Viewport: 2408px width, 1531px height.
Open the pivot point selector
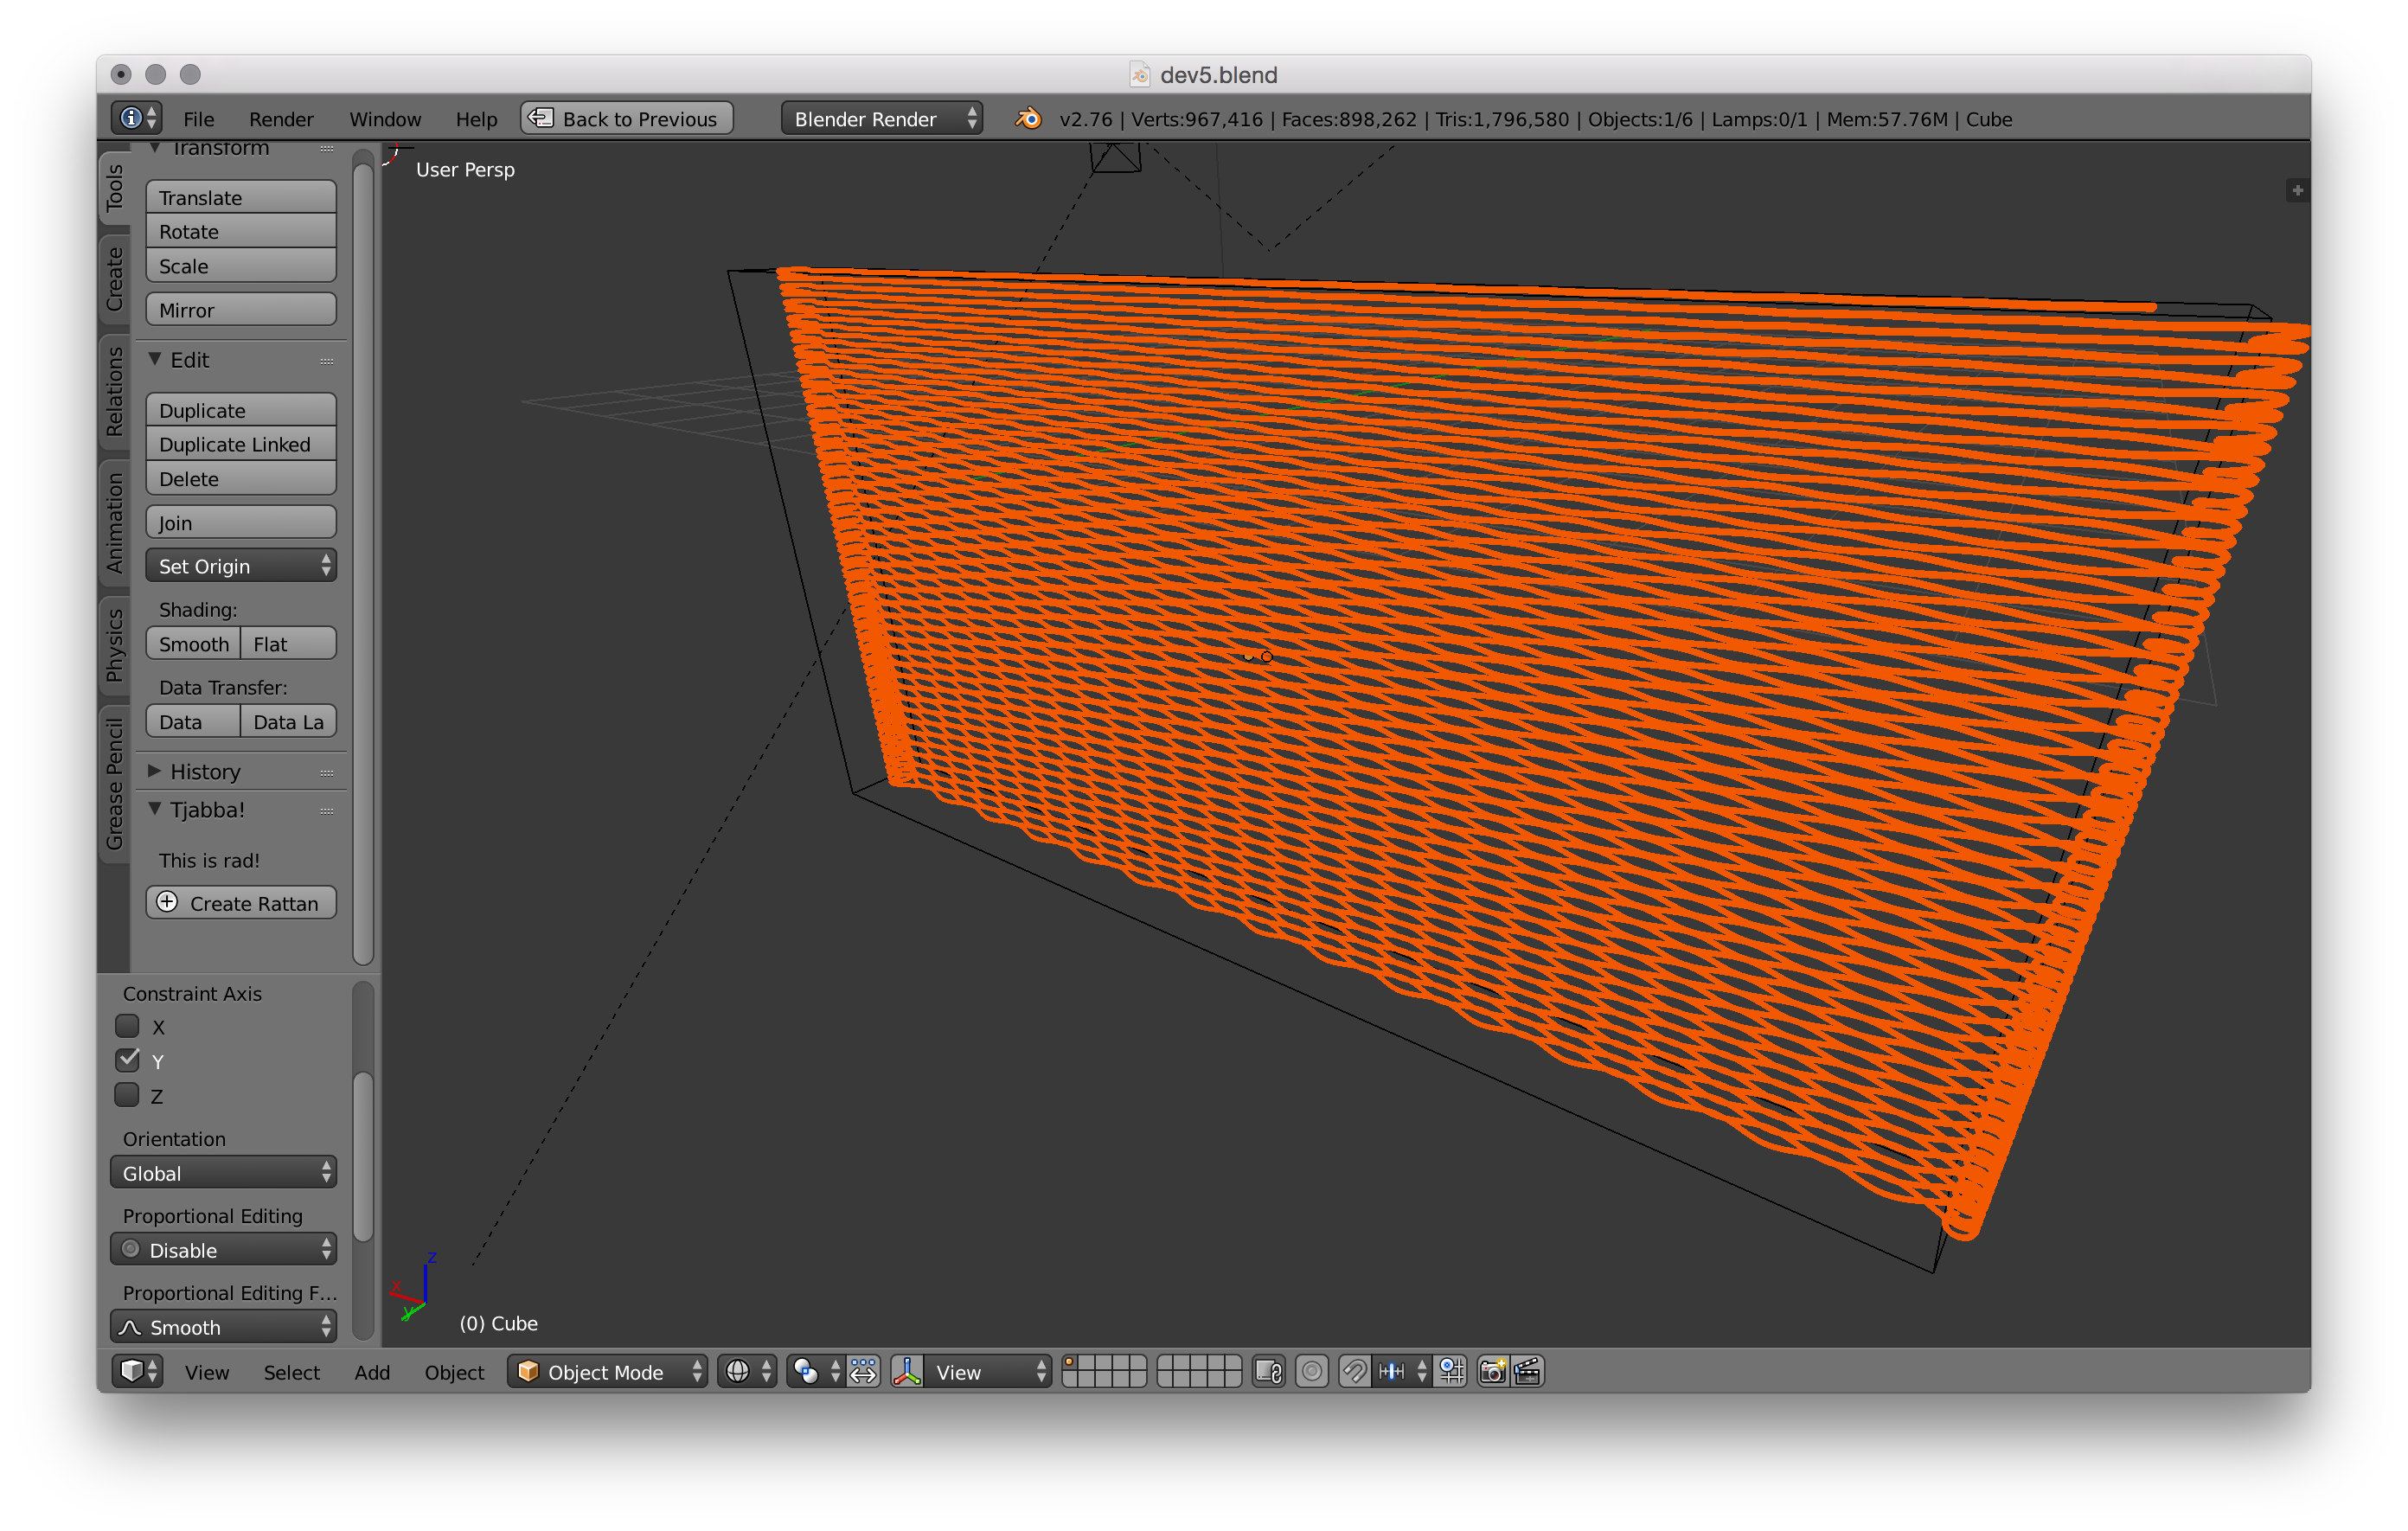pos(816,1371)
